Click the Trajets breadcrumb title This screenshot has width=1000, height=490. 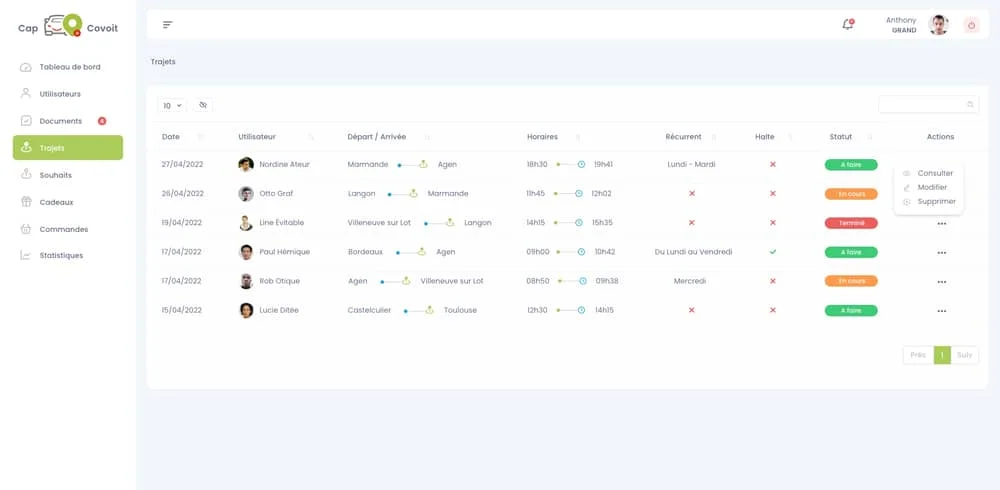[x=163, y=62]
